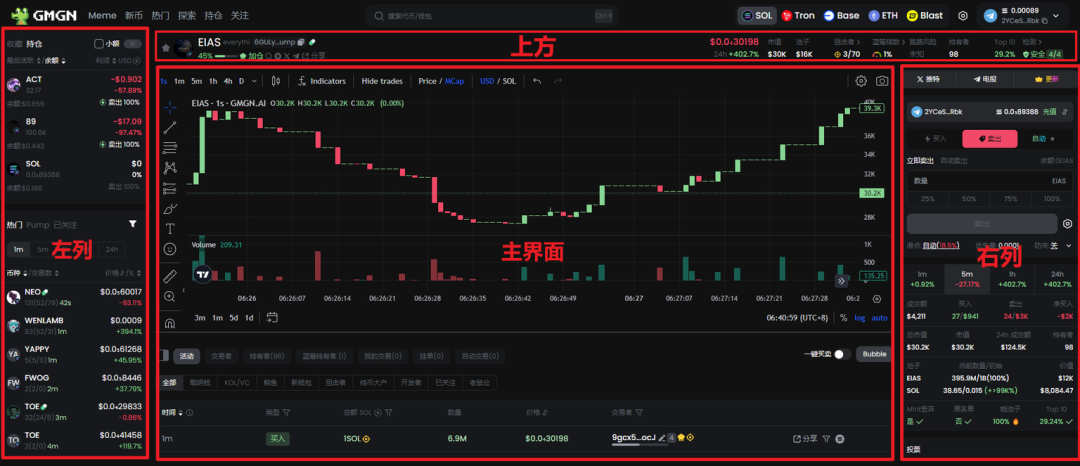Select the trend line drawing tool
Image resolution: width=1080 pixels, height=466 pixels.
coord(170,127)
